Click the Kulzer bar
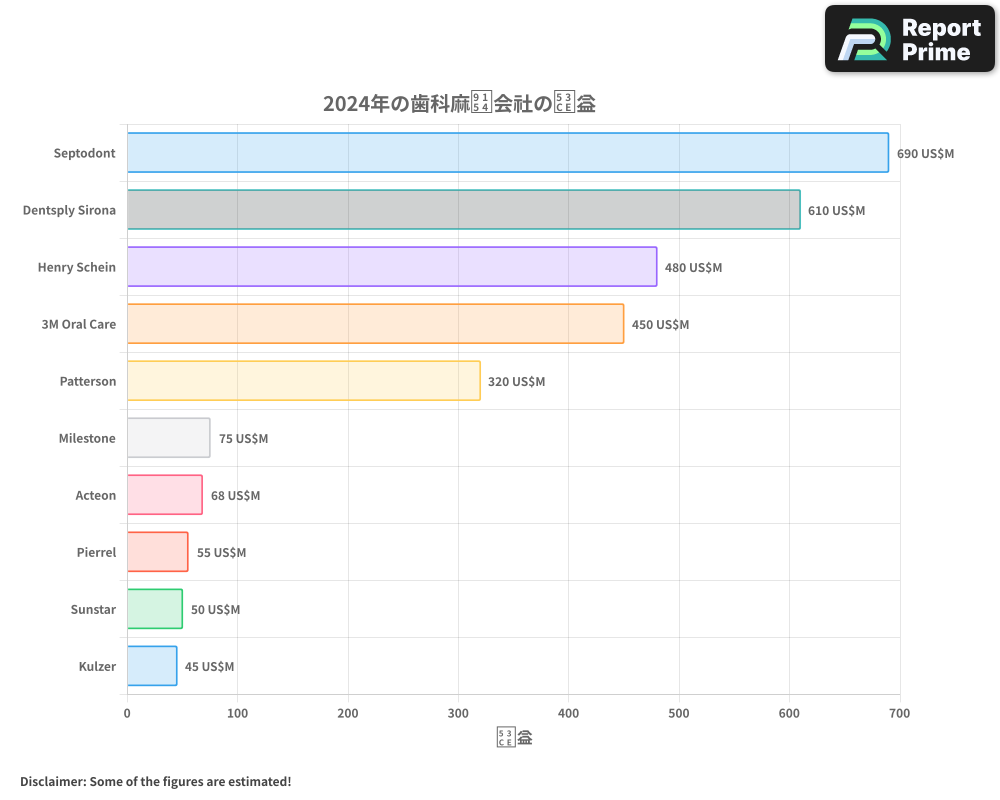The height and width of the screenshot is (800, 1000). tap(150, 666)
